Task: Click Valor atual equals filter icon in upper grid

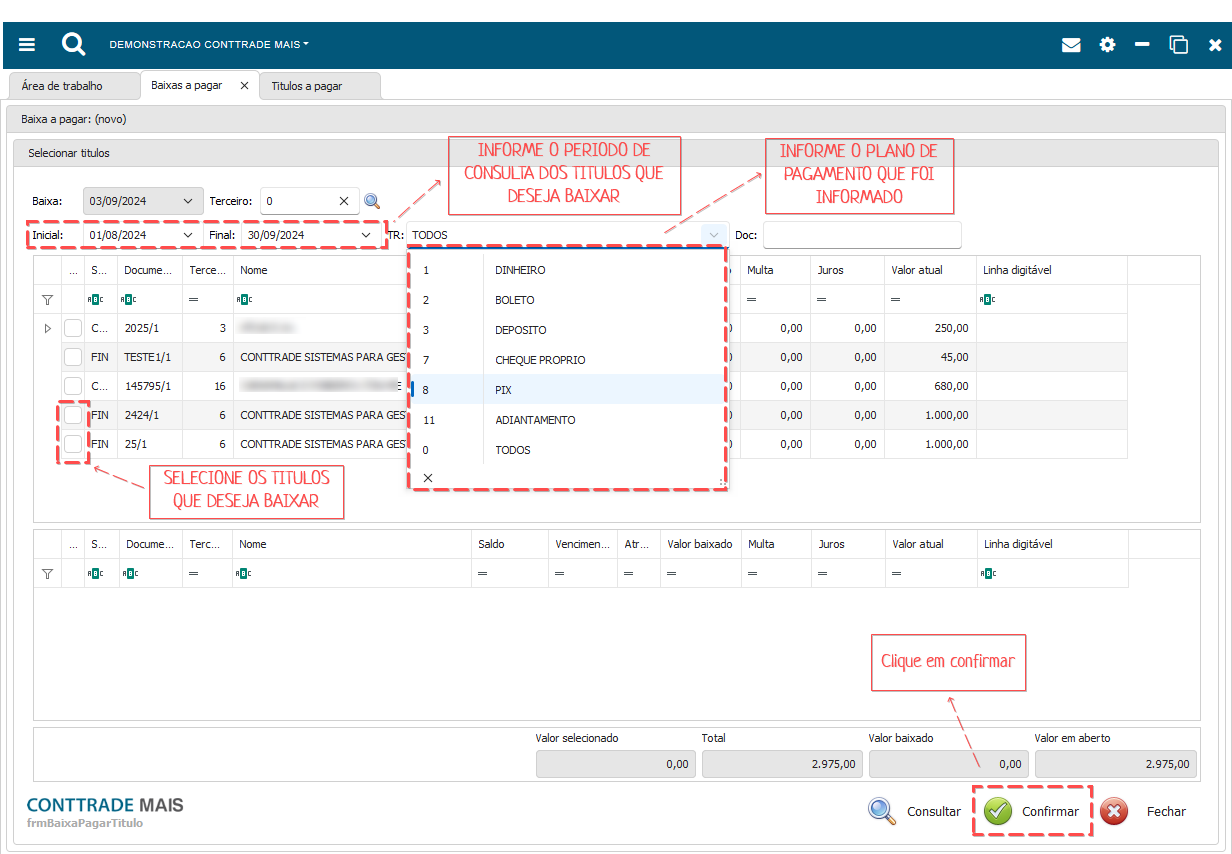Action: pyautogui.click(x=896, y=299)
